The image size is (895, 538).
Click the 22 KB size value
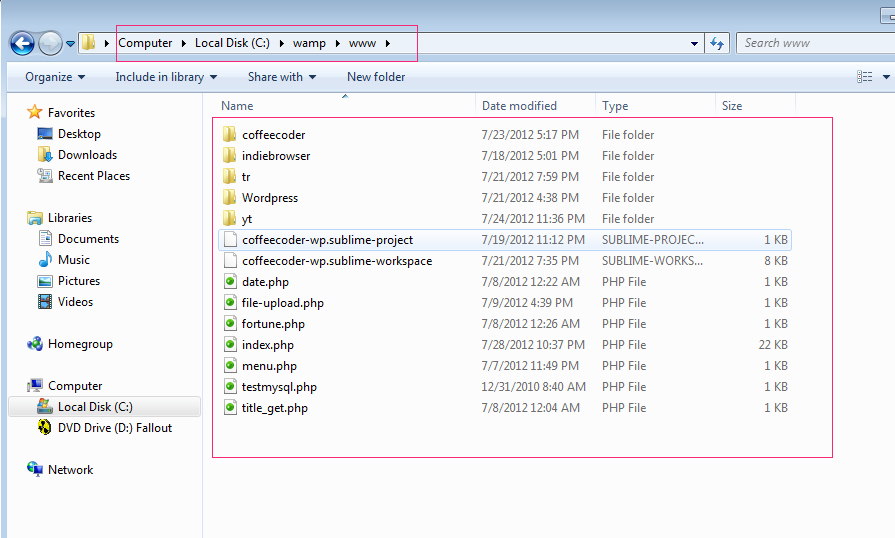pyautogui.click(x=773, y=345)
